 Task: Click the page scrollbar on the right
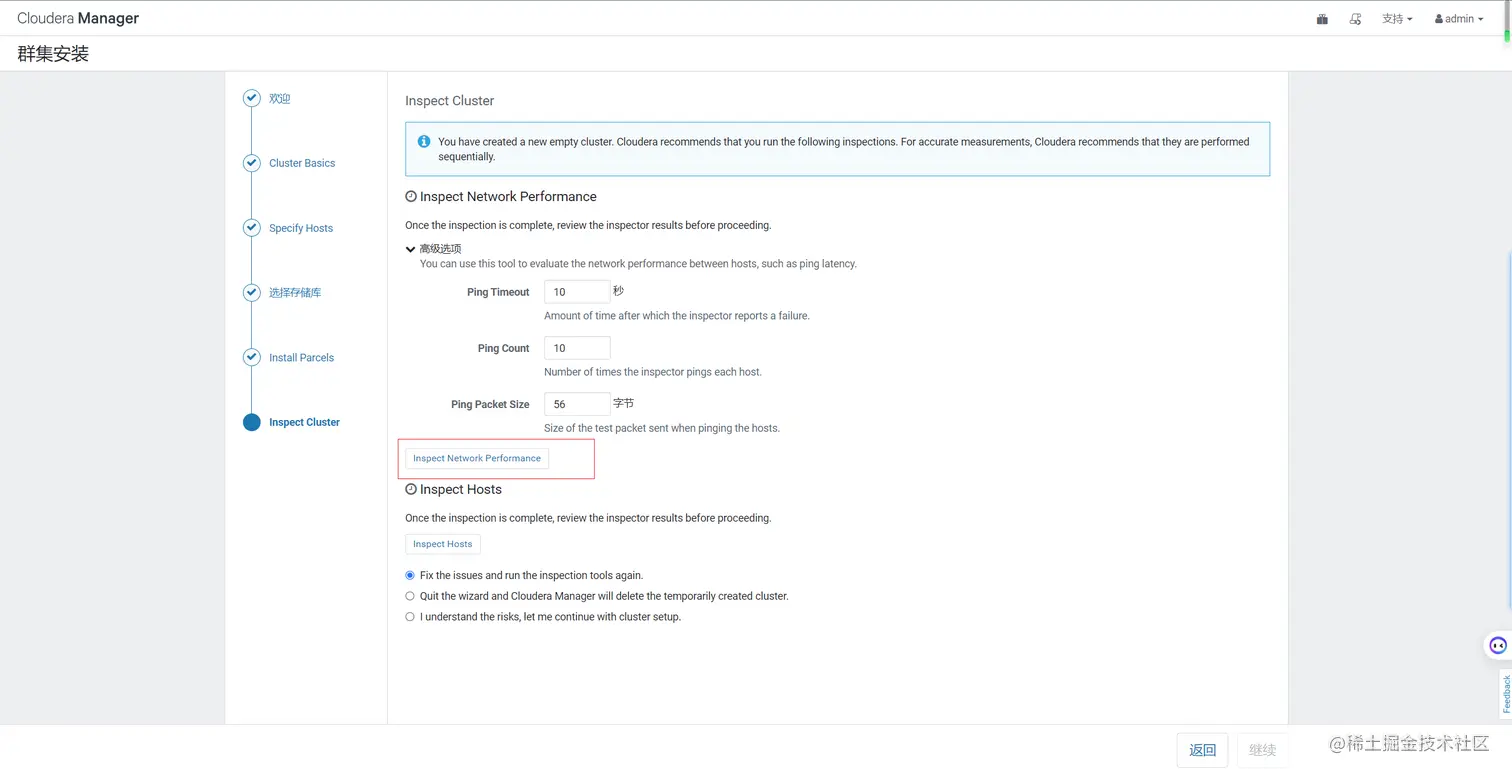point(1507,20)
